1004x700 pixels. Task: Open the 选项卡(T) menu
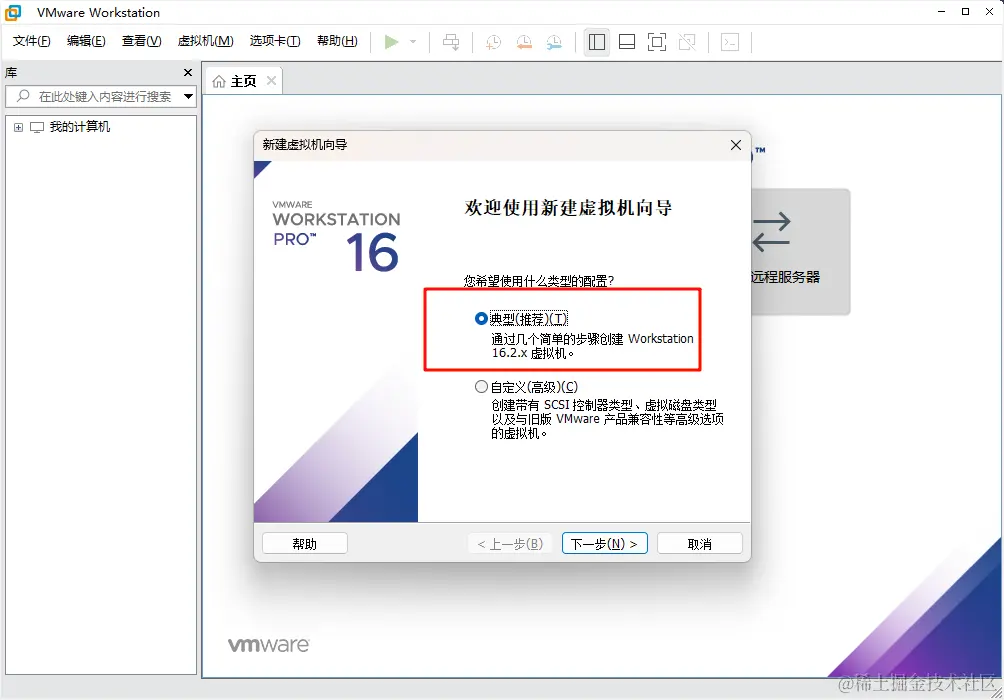tap(275, 41)
